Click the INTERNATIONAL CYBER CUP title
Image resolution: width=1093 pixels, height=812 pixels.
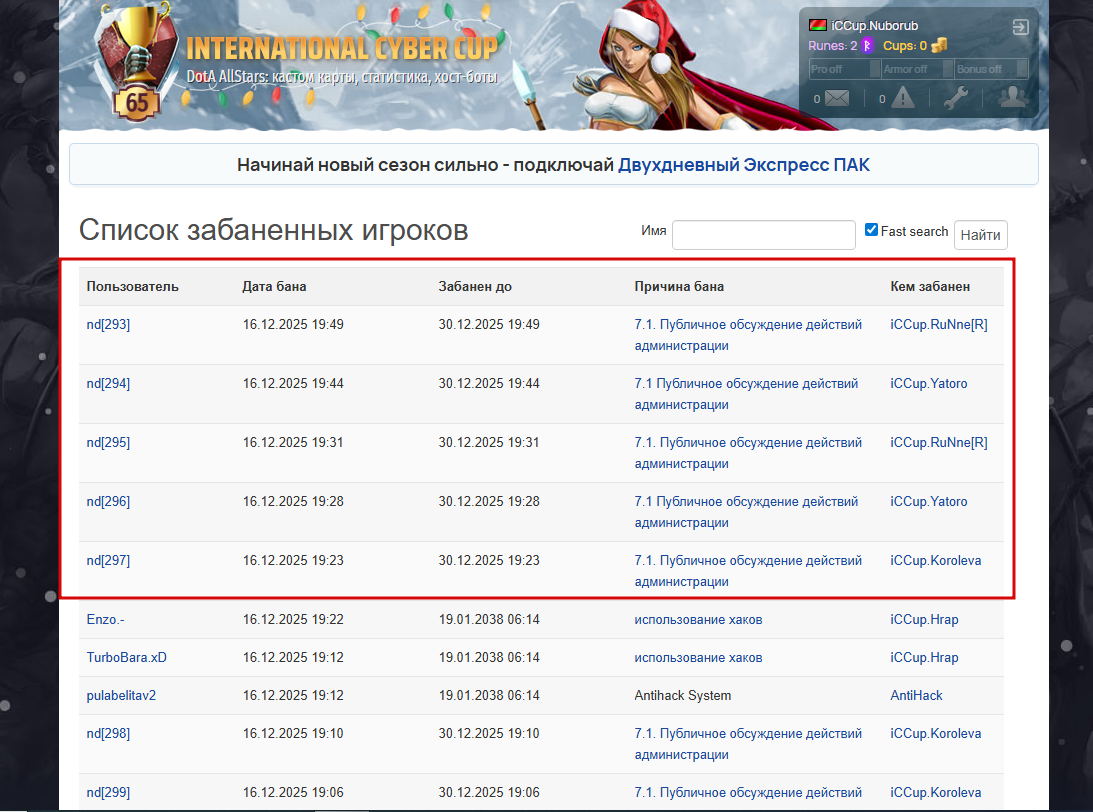342,49
